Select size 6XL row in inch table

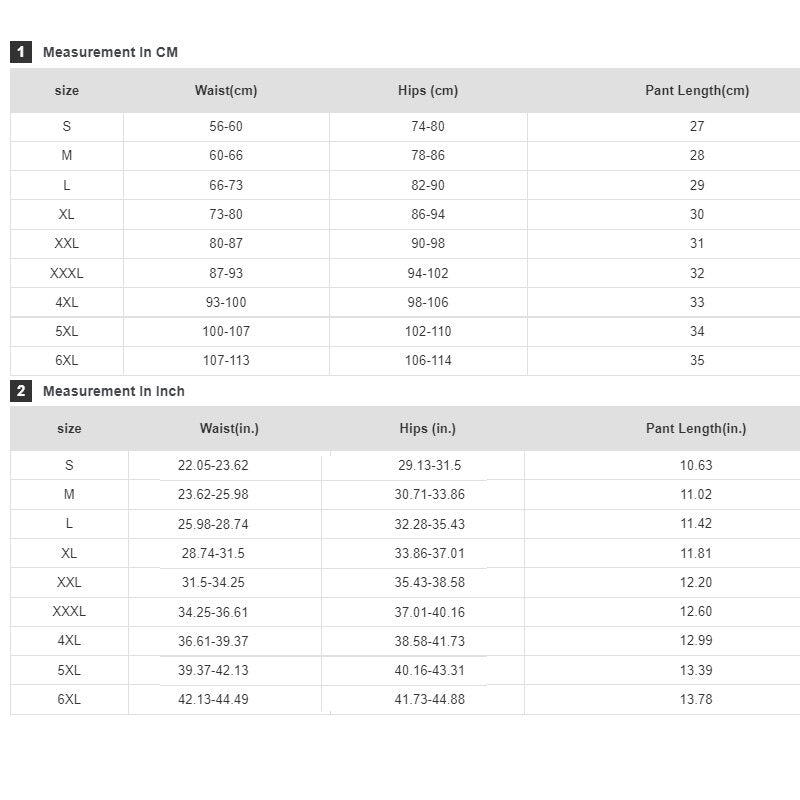(x=69, y=699)
